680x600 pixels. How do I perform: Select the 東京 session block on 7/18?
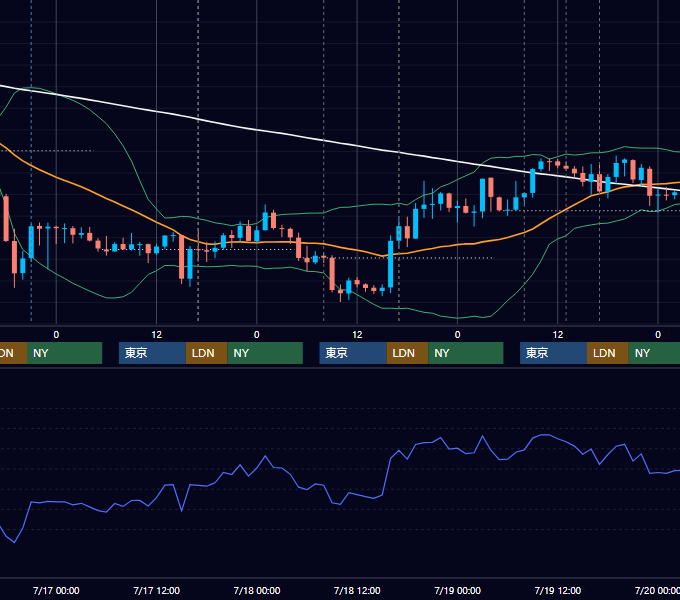pyautogui.click(x=353, y=353)
